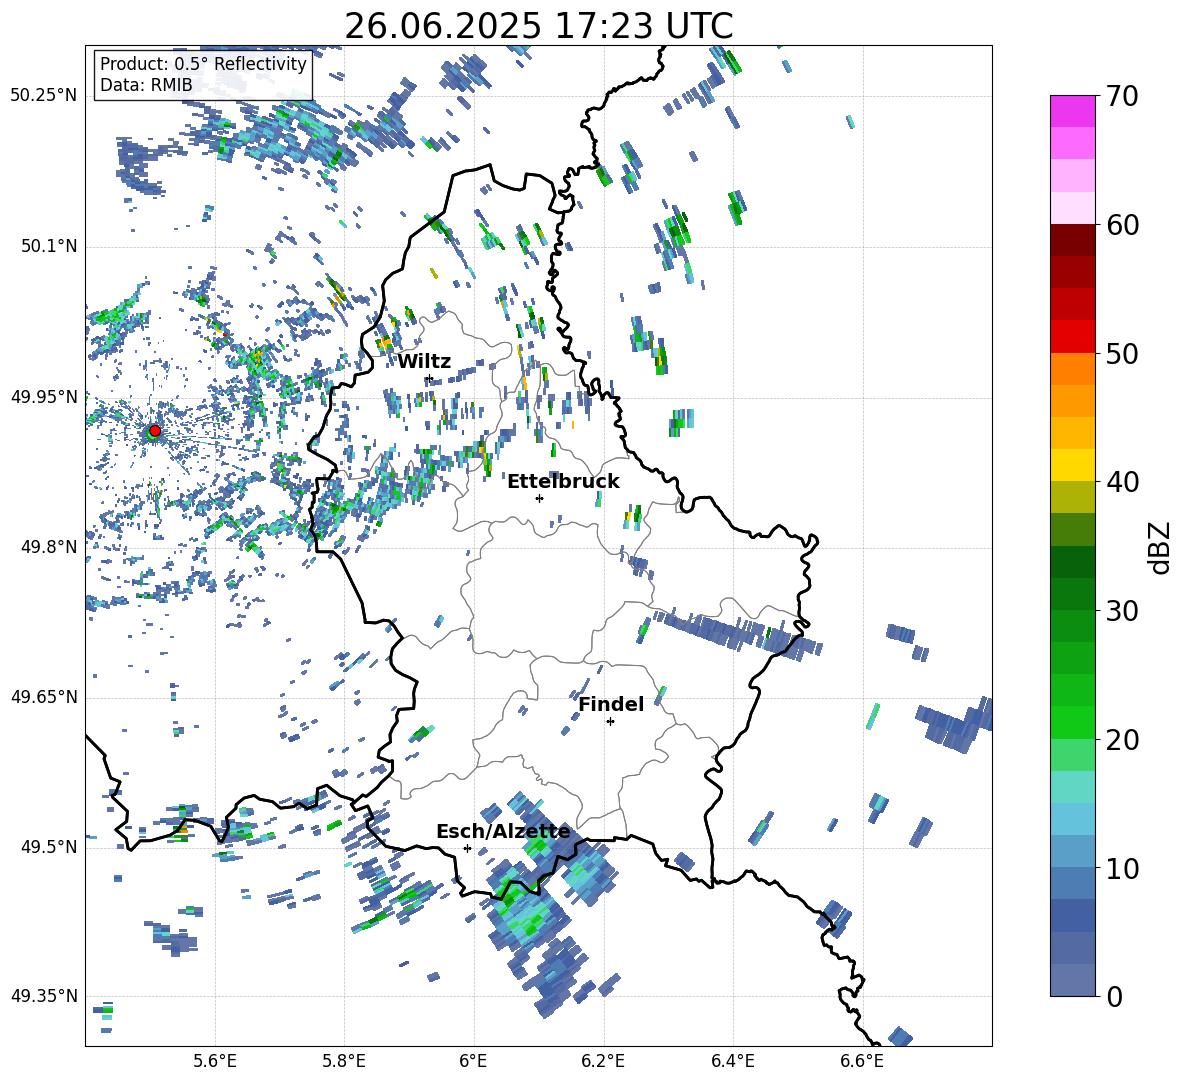Screen dimensions: 1184x1081
Task: Click the olive colorbar segment below 40
Action: pos(1072,497)
